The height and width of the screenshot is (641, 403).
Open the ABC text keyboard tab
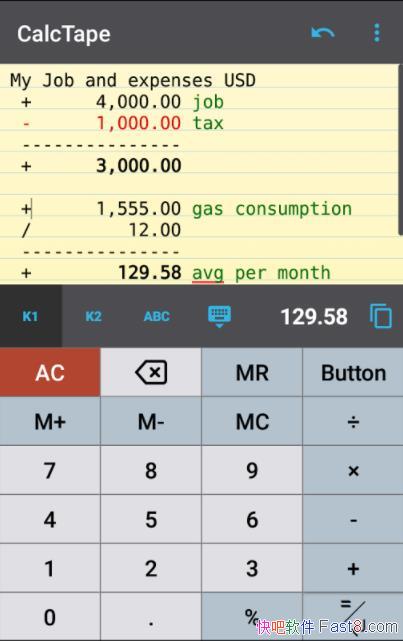(157, 316)
